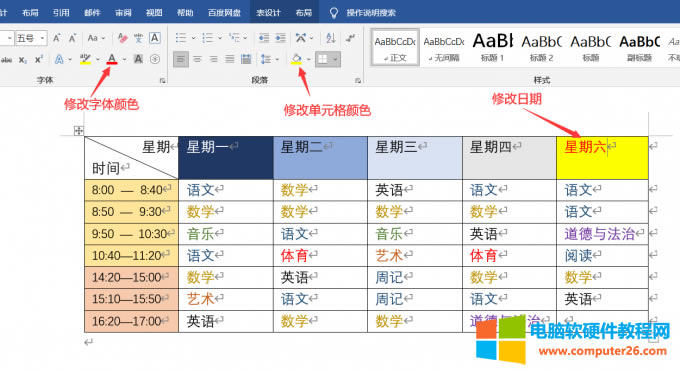
Task: Center align text
Action: pyautogui.click(x=197, y=59)
